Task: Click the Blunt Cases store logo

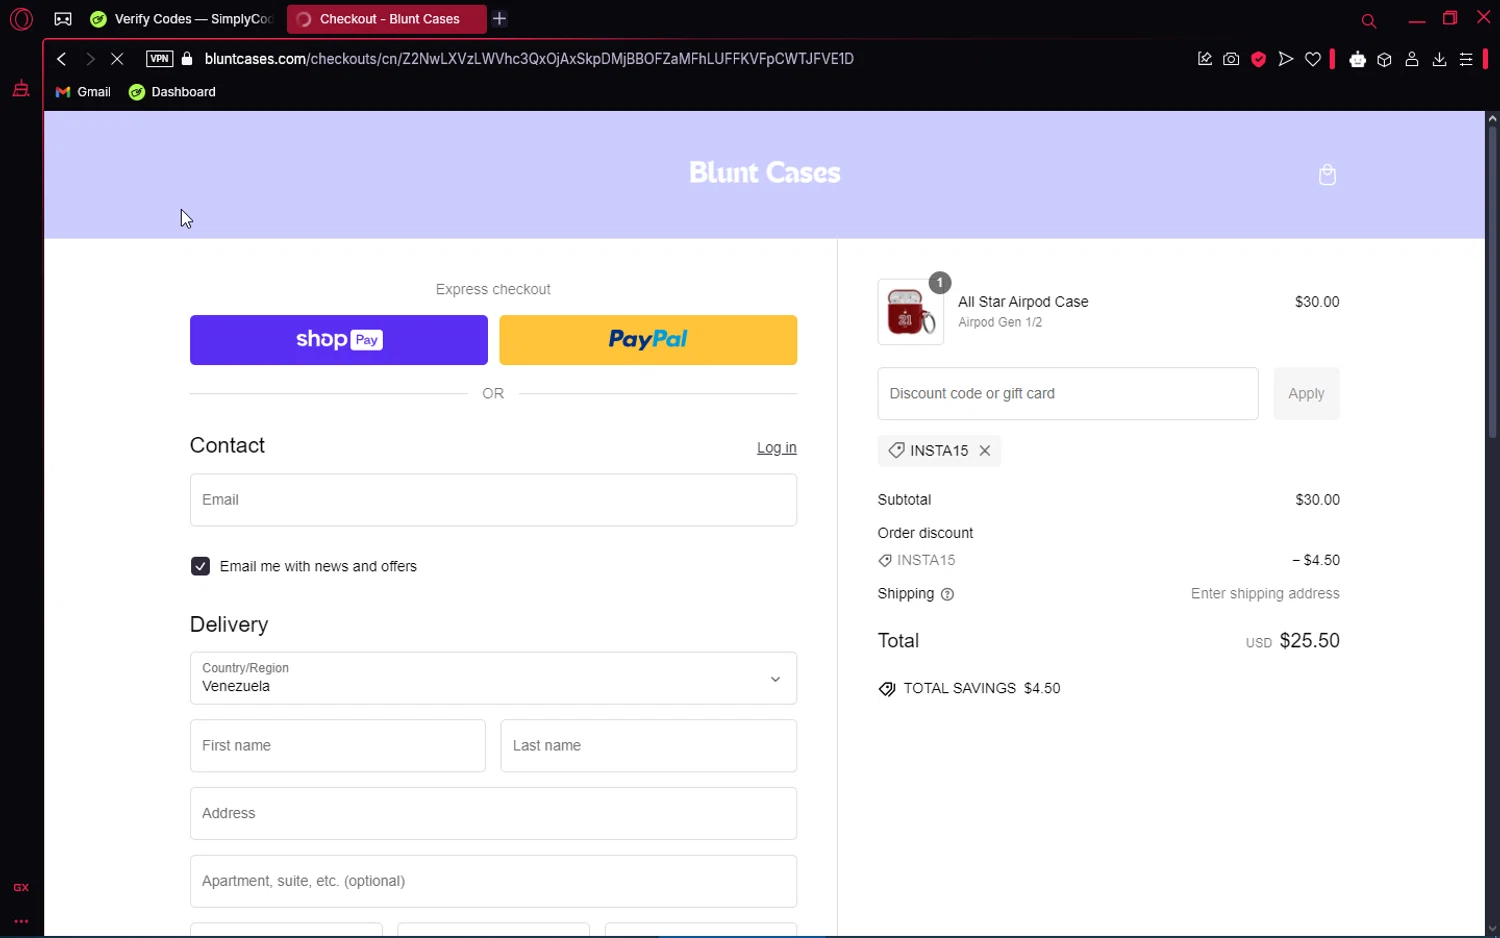Action: [x=765, y=173]
